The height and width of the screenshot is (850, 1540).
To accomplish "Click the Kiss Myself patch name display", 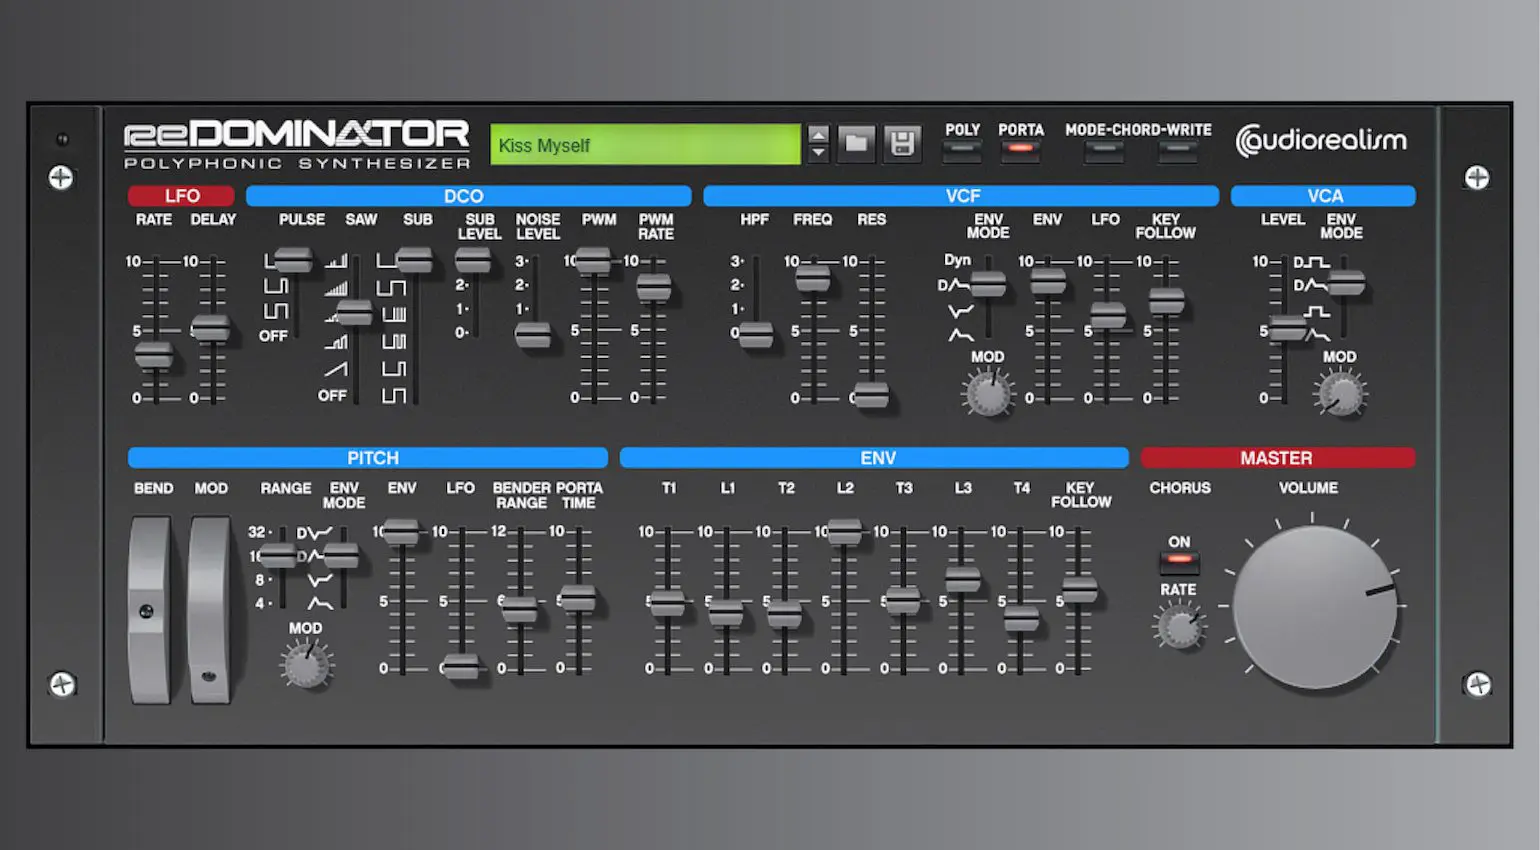I will 644,143.
